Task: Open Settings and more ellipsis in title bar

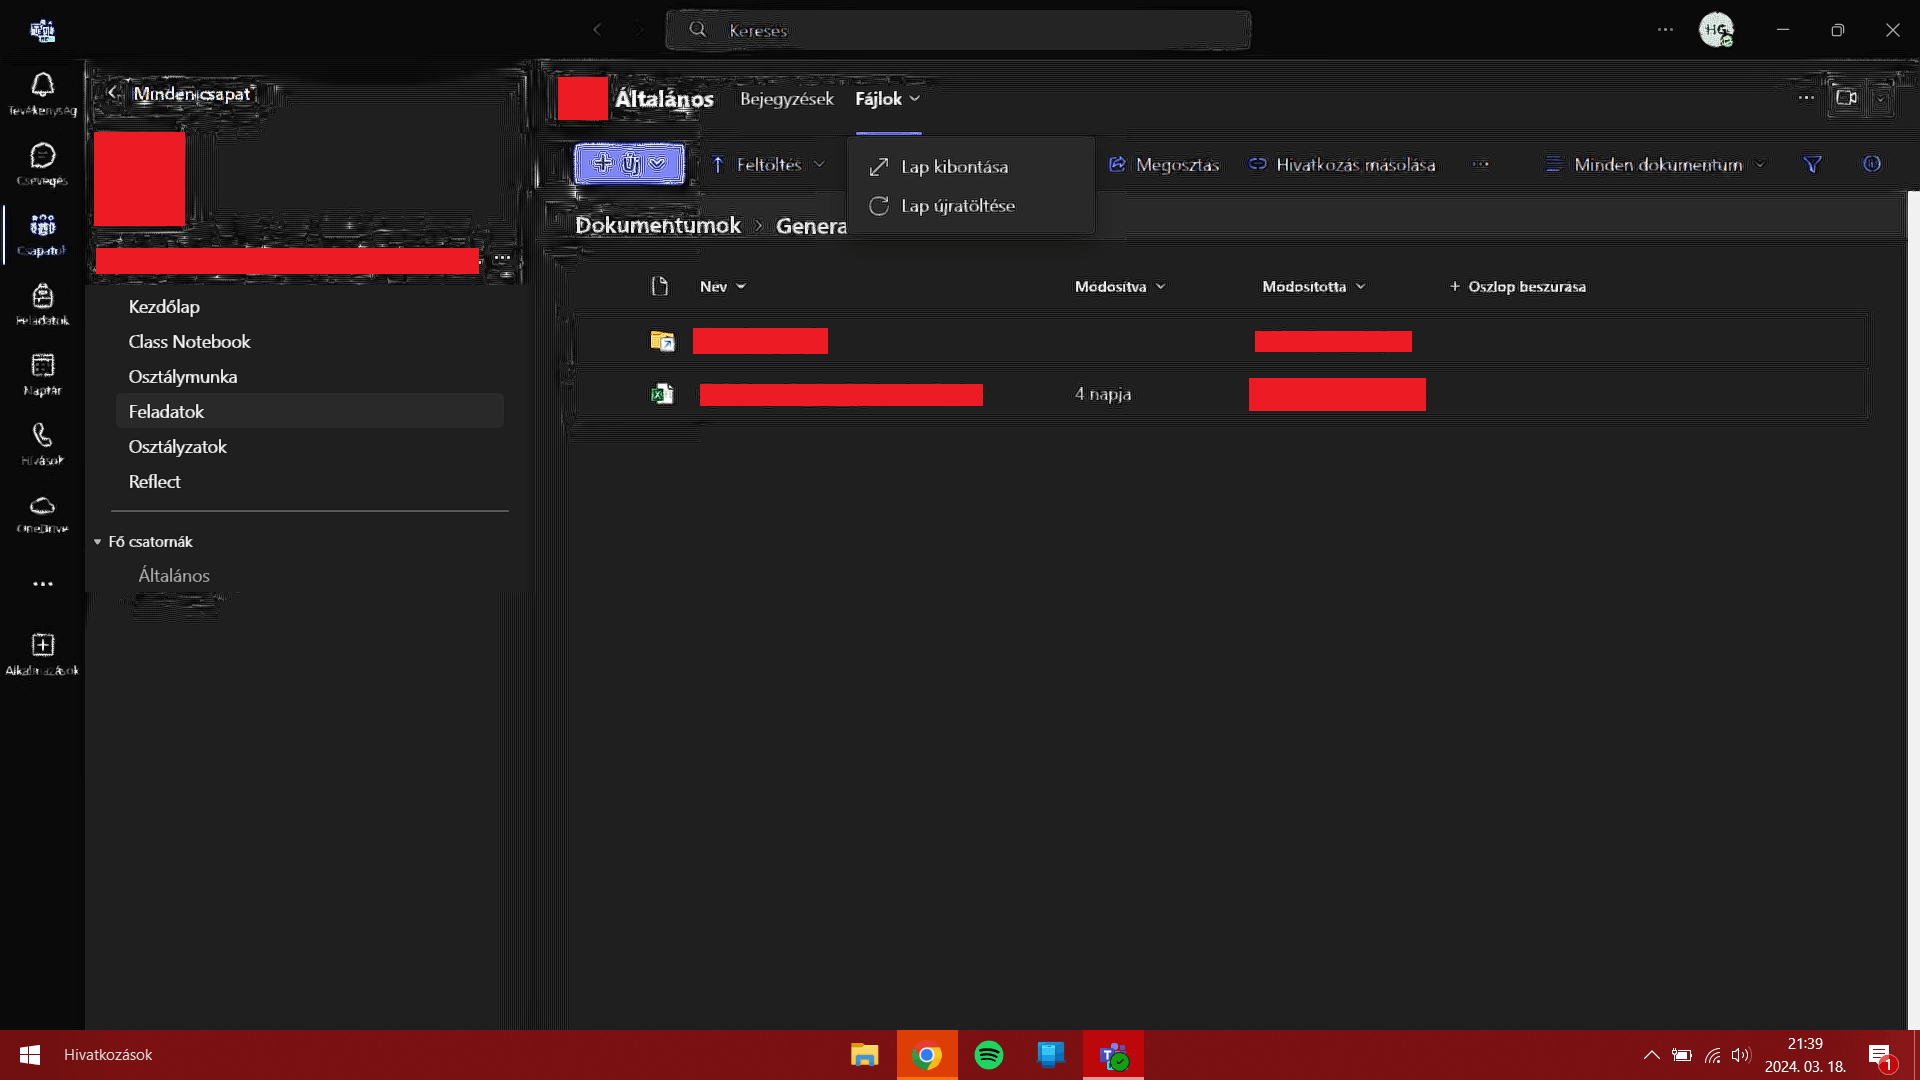Action: (x=1665, y=30)
